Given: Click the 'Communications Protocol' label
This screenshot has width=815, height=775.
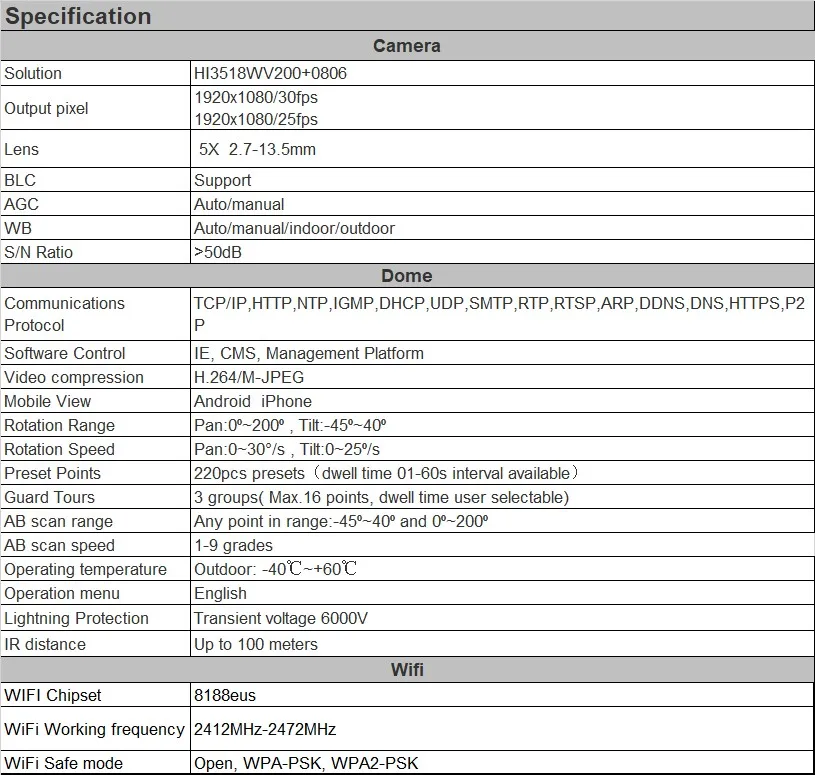Looking at the screenshot, I should click(x=64, y=314).
